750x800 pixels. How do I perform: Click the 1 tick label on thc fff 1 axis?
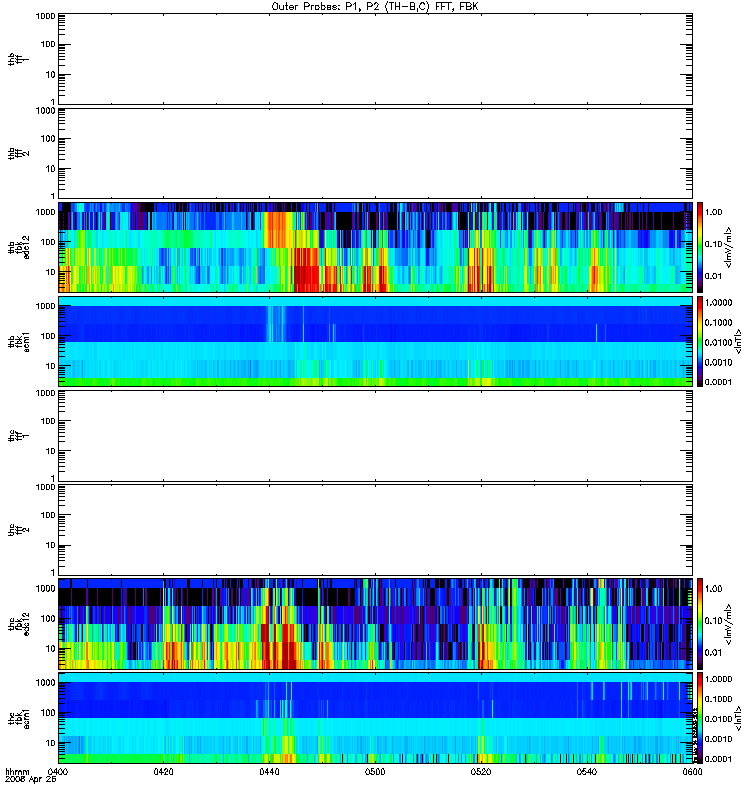53,479
